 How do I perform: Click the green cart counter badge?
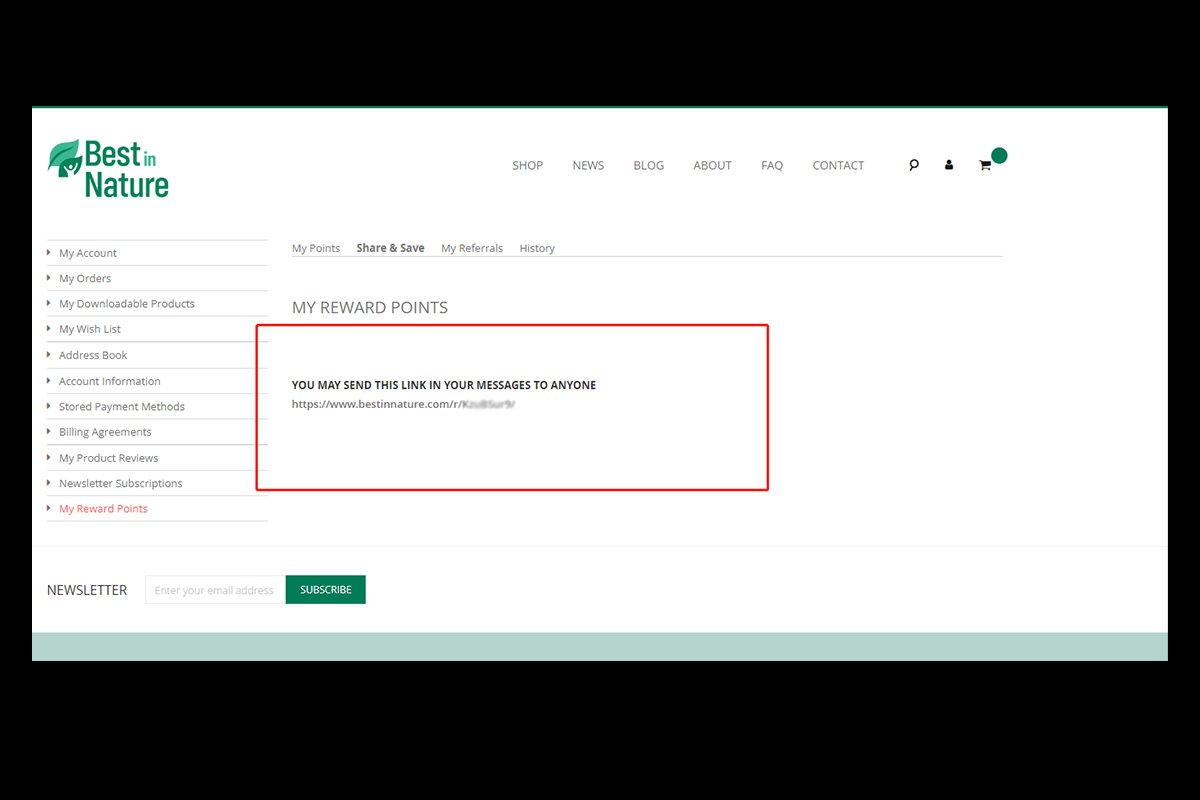tap(999, 155)
